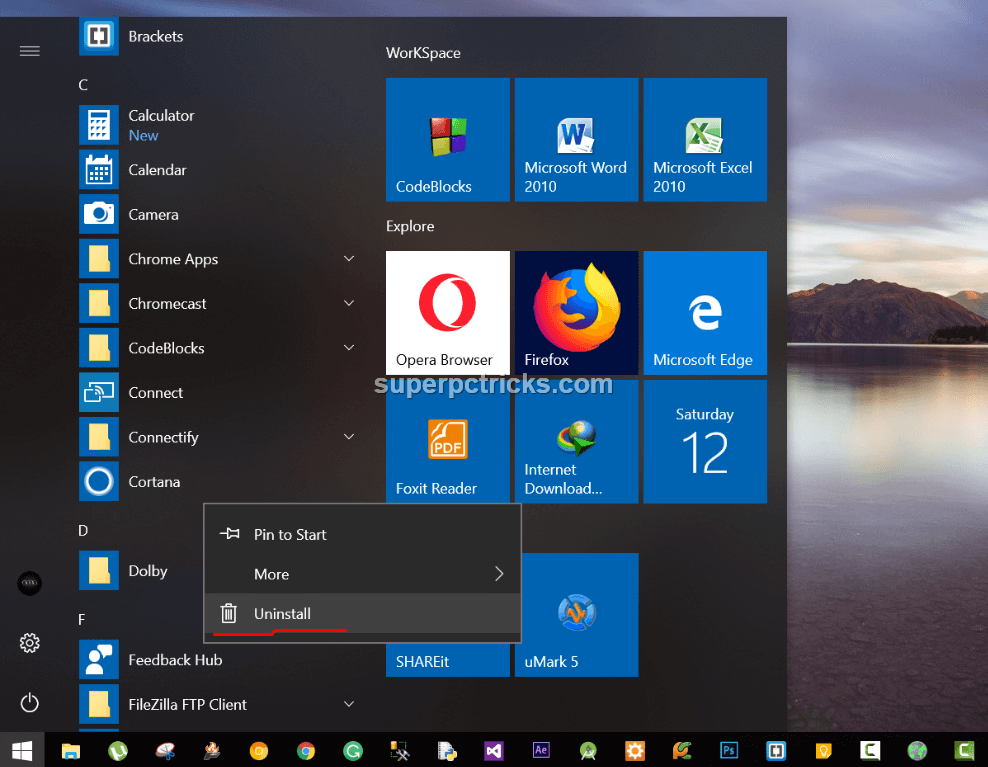Open the More submenu arrow
Screen dimensions: 988x767
coord(499,574)
